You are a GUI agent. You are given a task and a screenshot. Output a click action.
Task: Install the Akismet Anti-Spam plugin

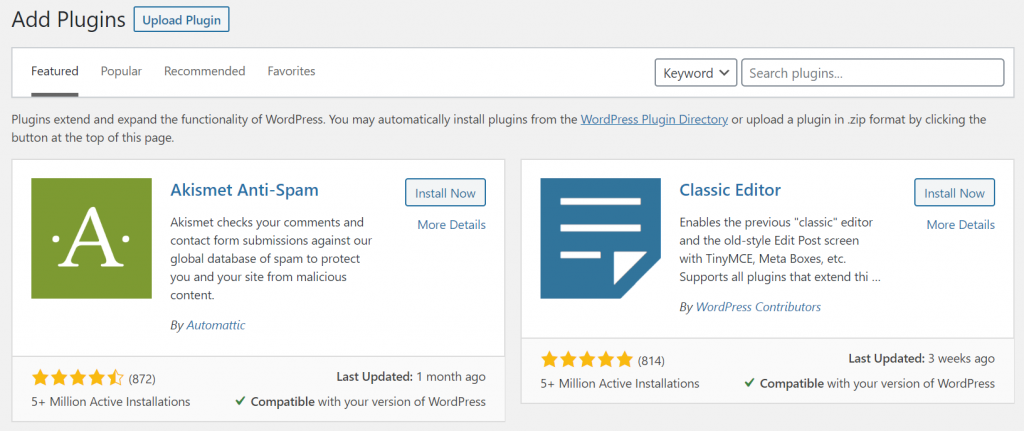coord(445,193)
